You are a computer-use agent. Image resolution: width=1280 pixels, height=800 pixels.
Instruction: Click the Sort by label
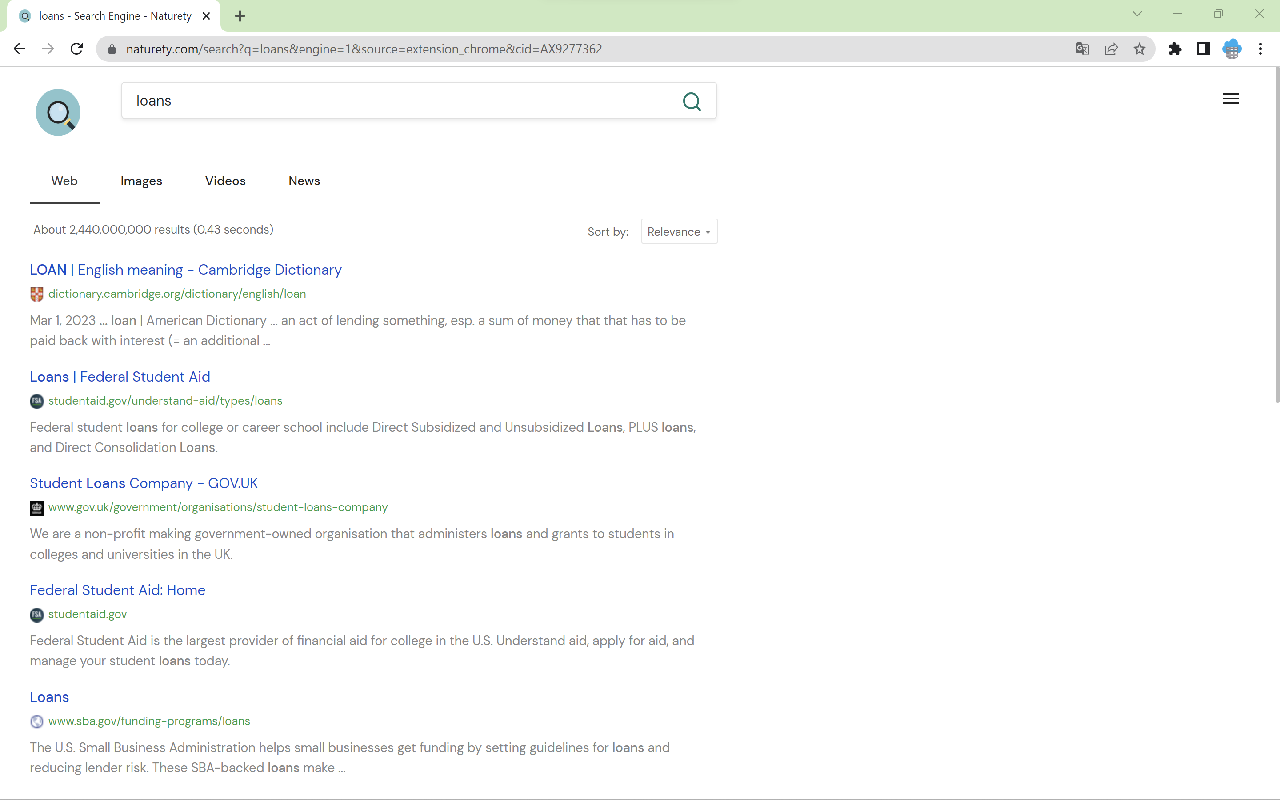click(x=608, y=232)
